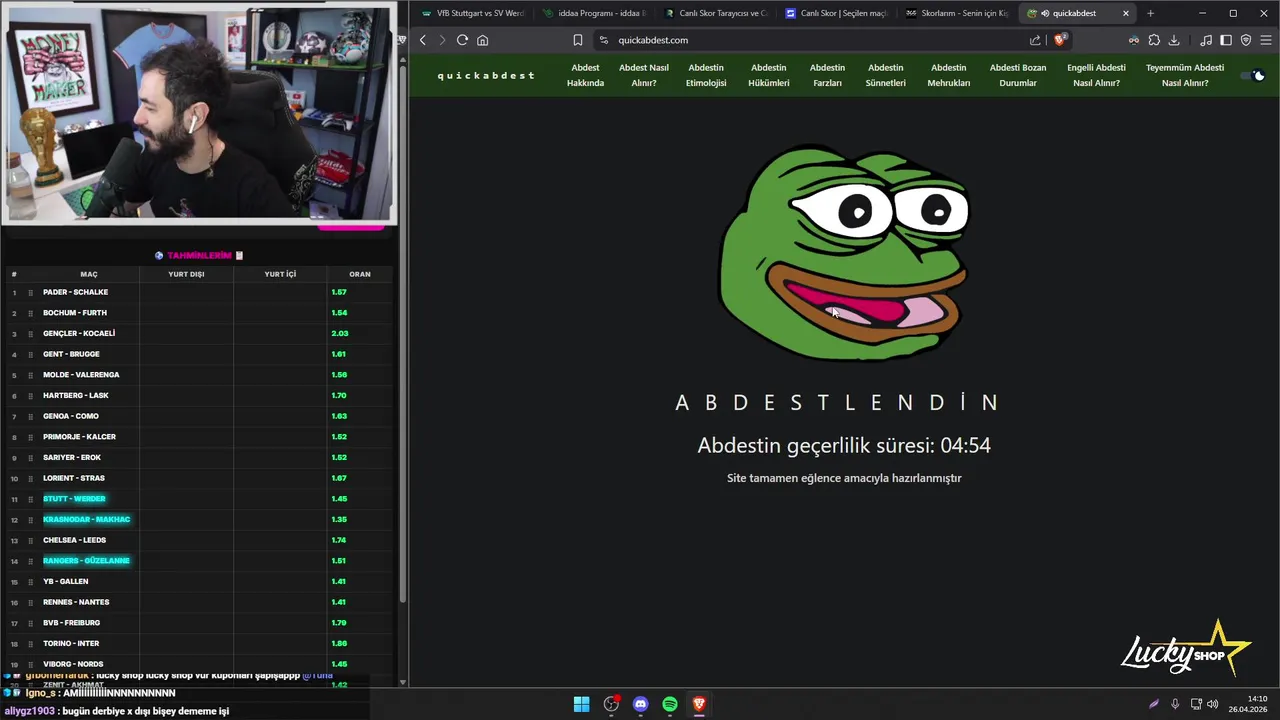Open the browser main menu
This screenshot has height=720, width=1280.
coord(1266,40)
